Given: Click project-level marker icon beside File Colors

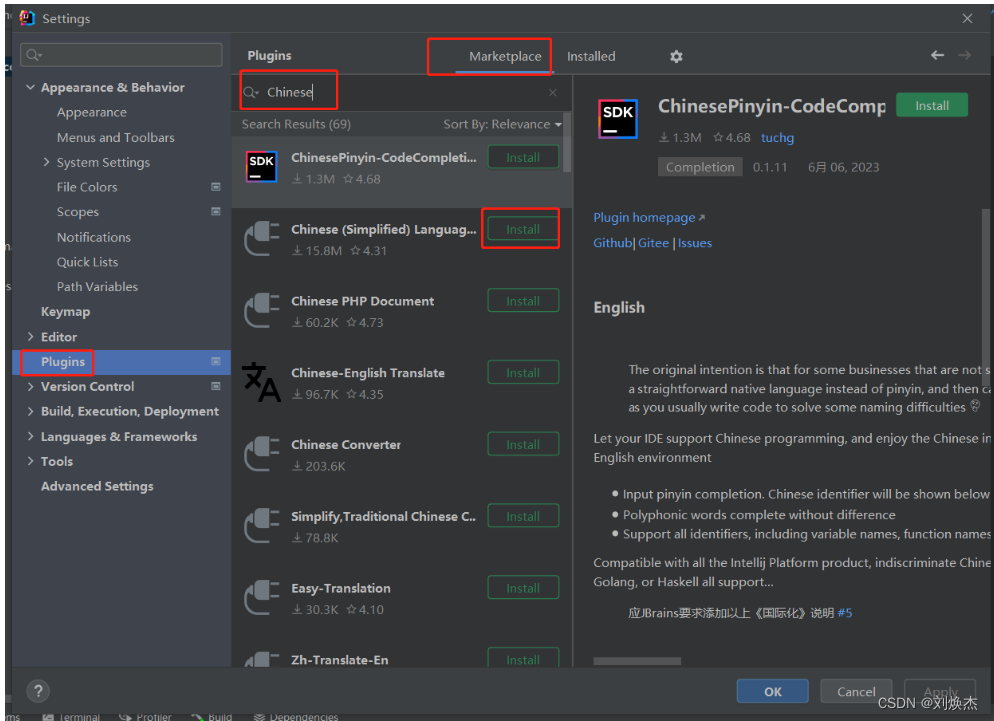Looking at the screenshot, I should tap(216, 187).
